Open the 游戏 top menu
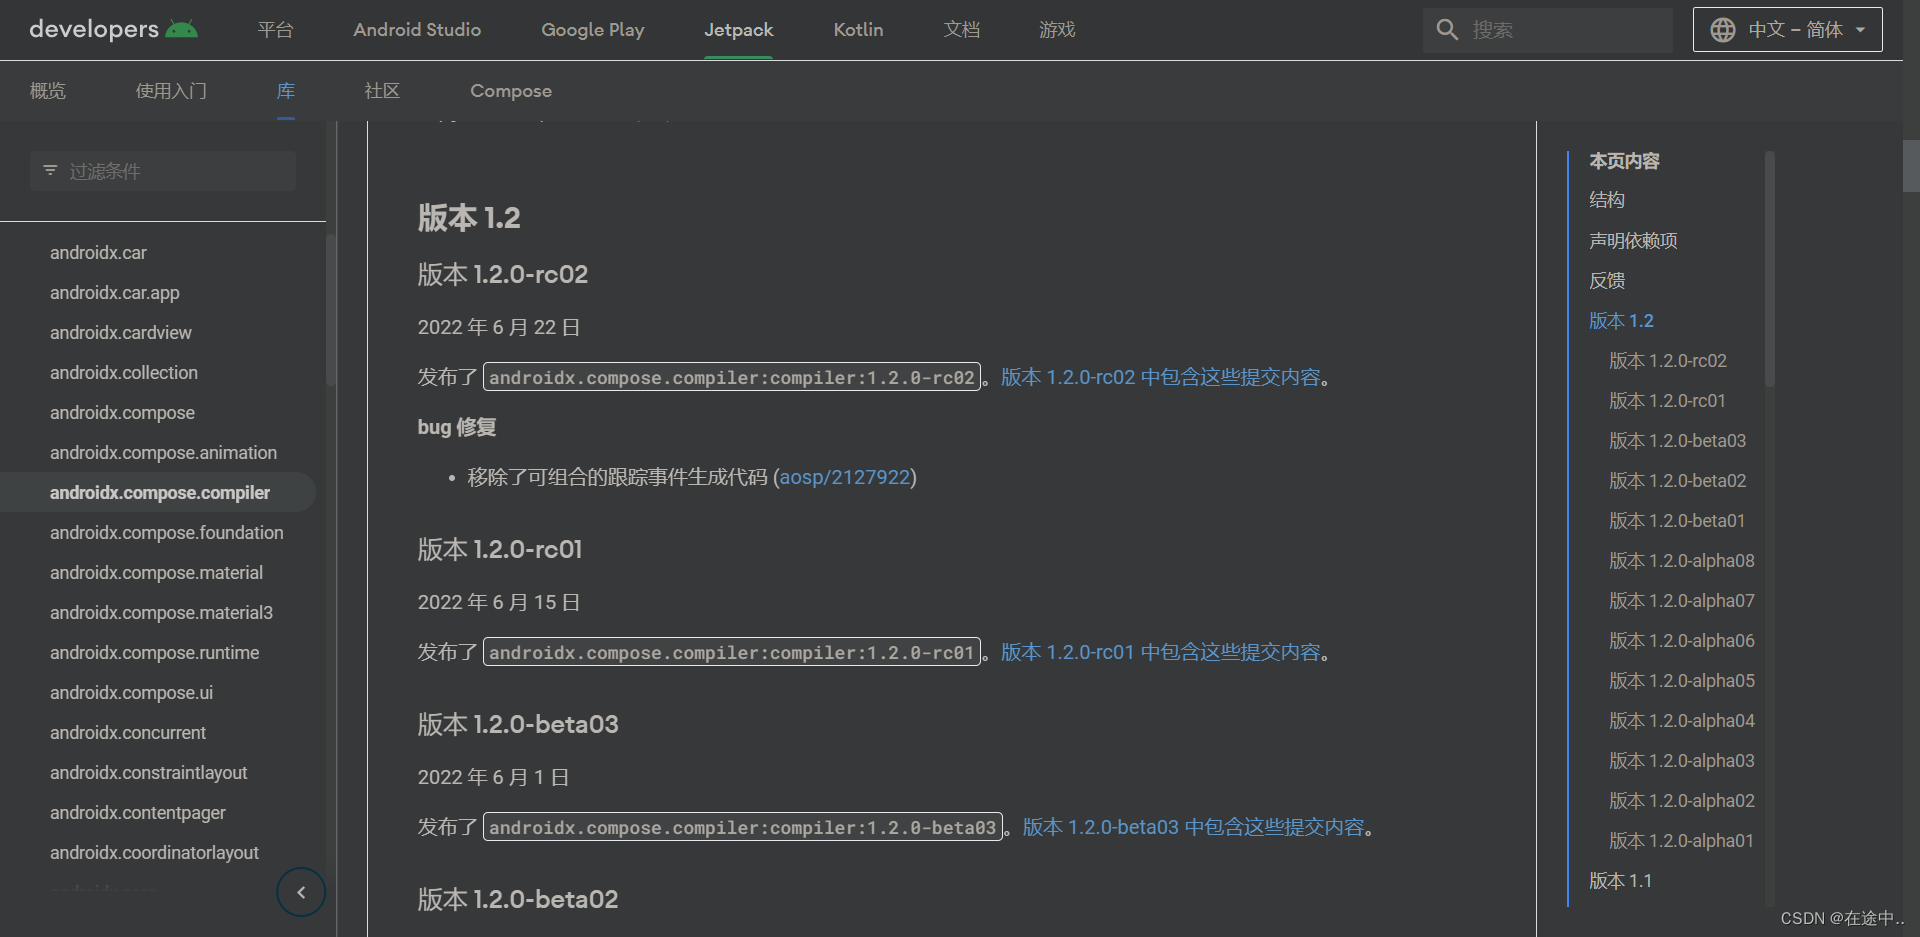 (1057, 30)
